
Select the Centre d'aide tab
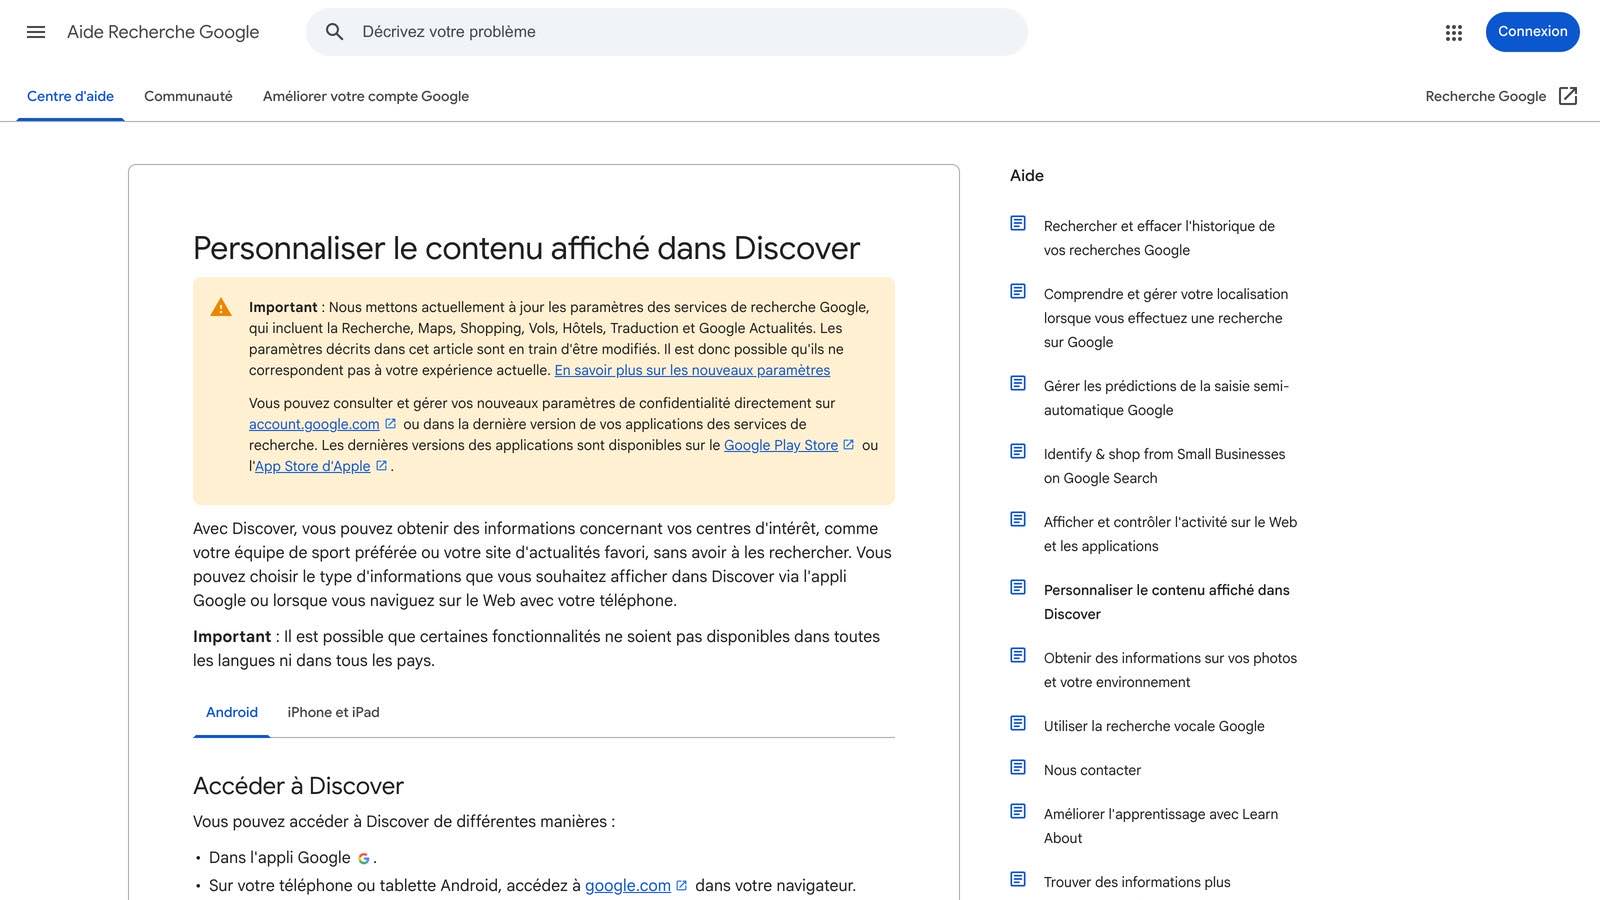[x=70, y=97]
